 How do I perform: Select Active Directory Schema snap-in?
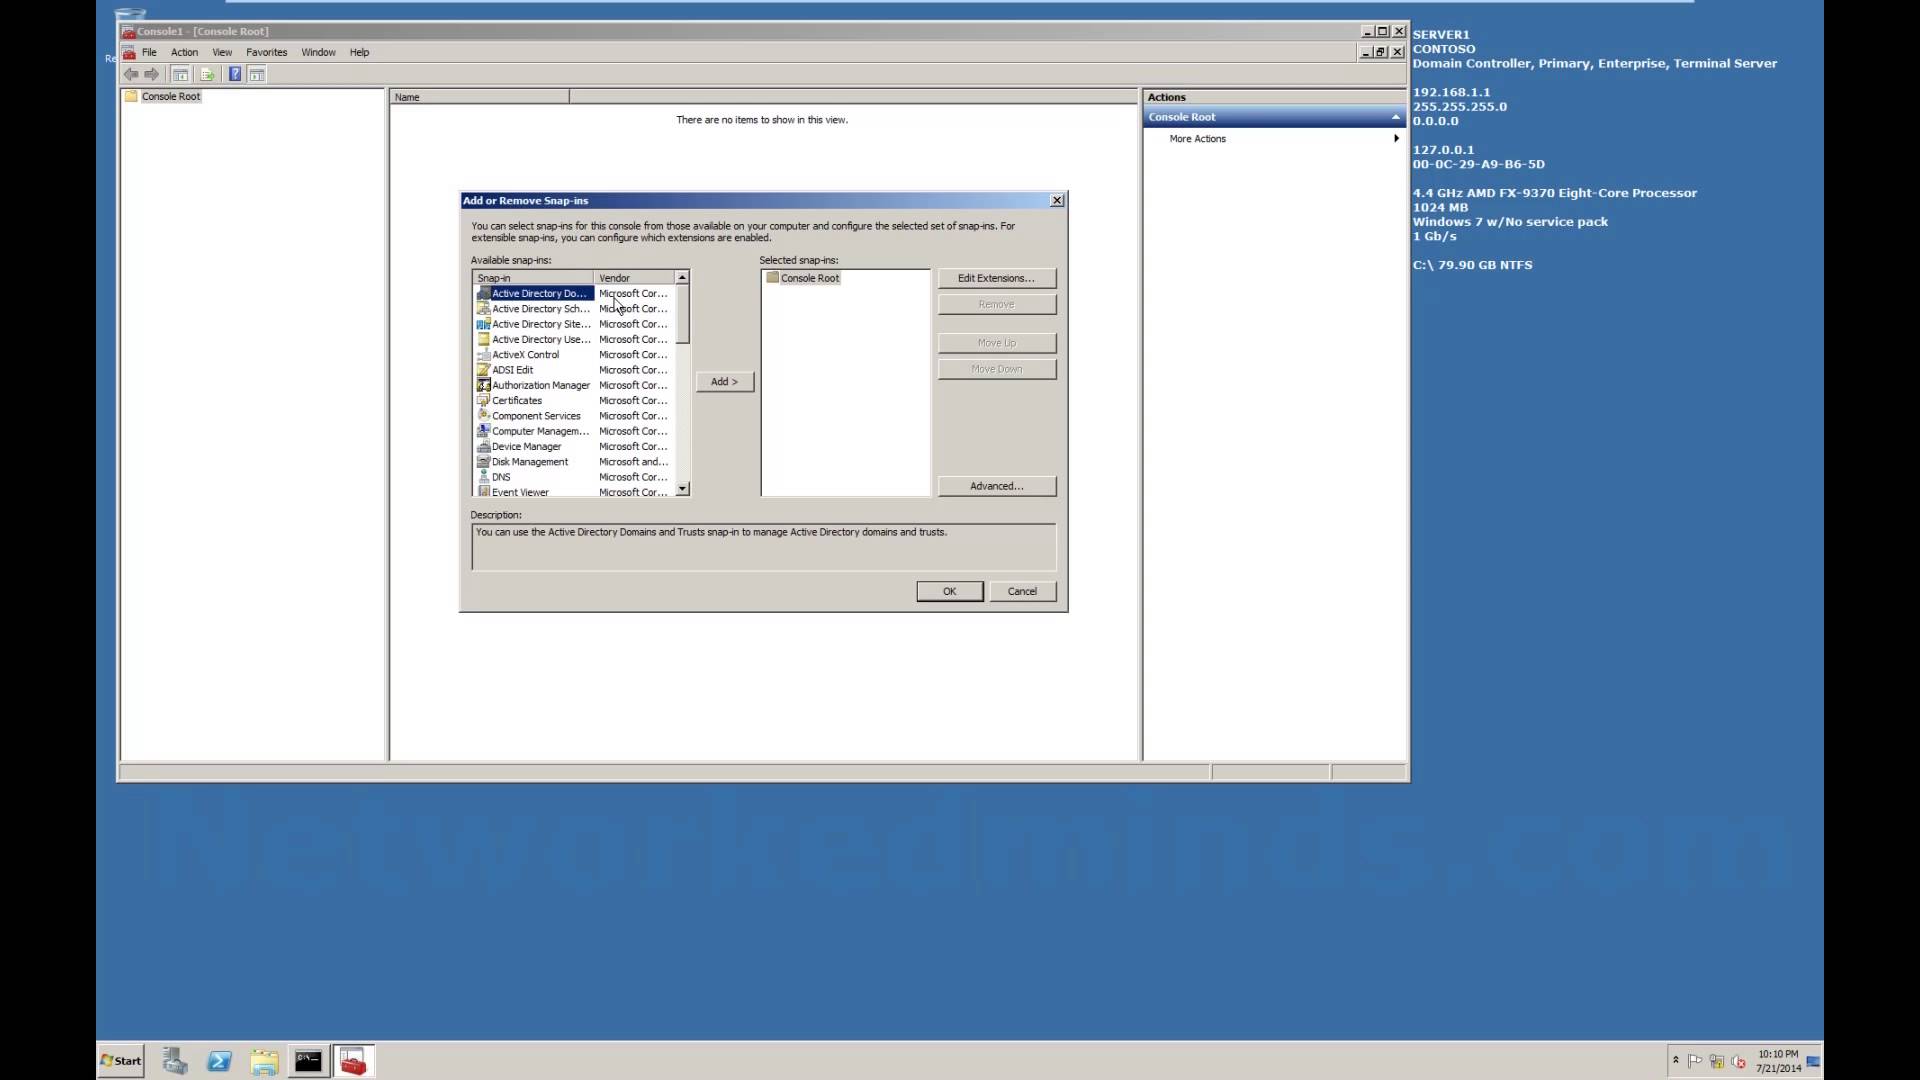click(534, 309)
